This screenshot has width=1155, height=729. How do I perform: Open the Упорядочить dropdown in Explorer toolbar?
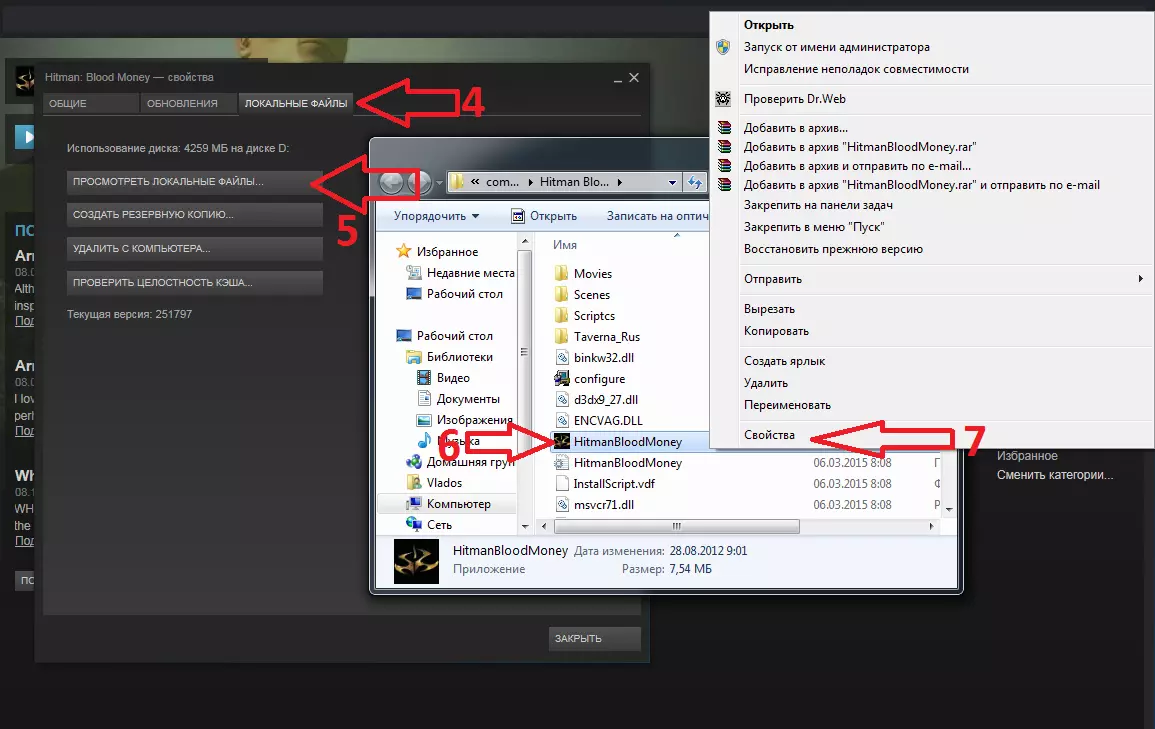coord(436,216)
